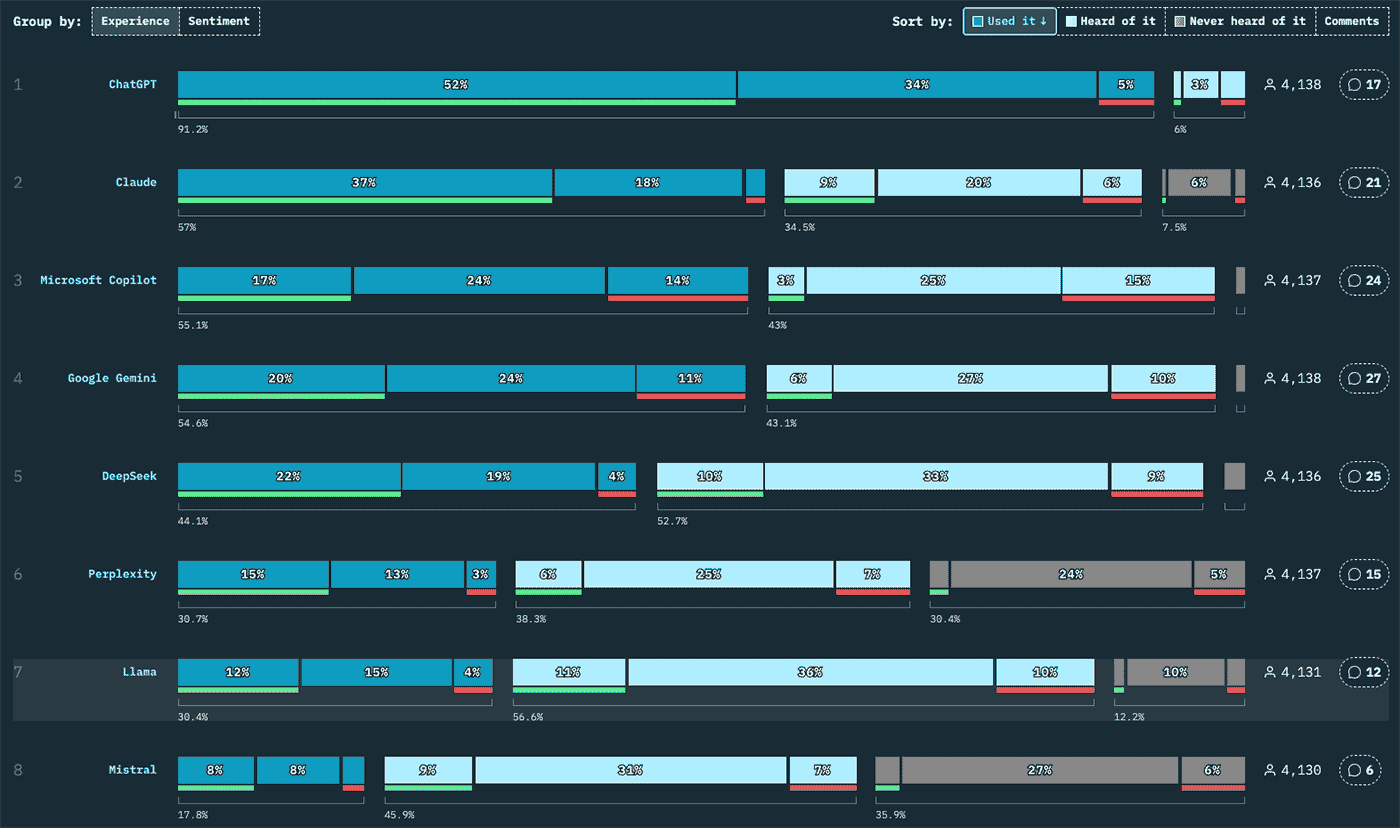
Task: Select Mistral 31% heard-of-it segment
Action: click(x=631, y=771)
